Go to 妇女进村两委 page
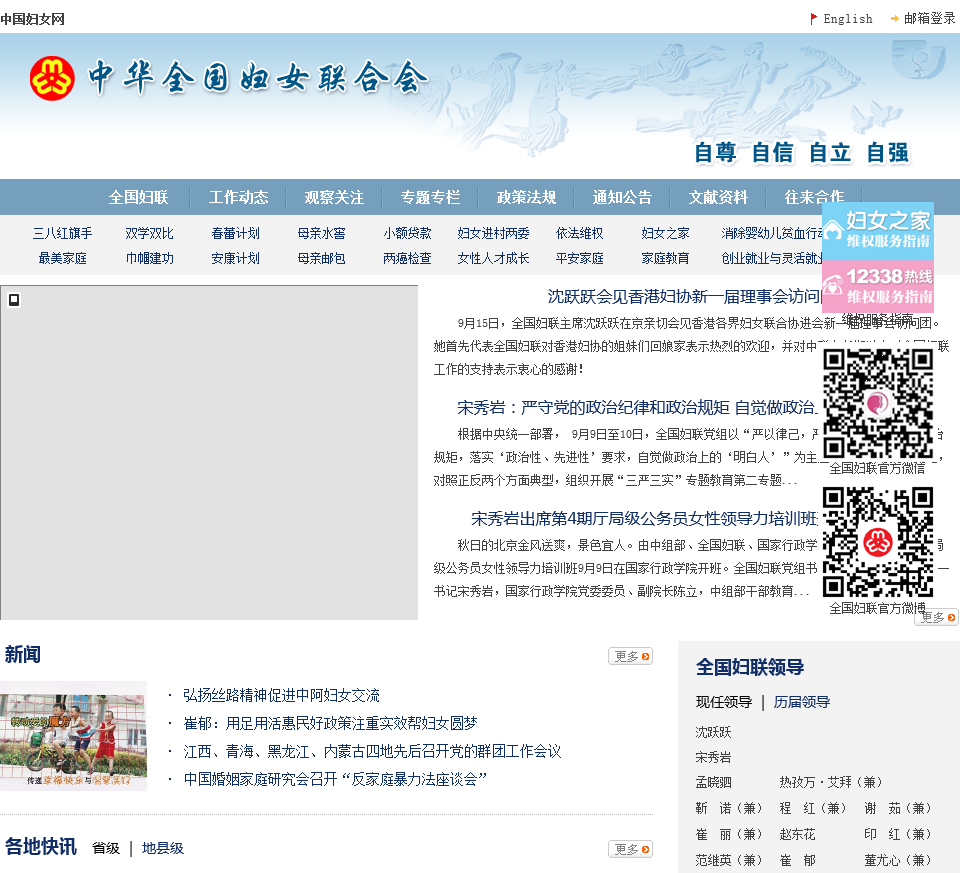960x873 pixels. click(x=493, y=233)
